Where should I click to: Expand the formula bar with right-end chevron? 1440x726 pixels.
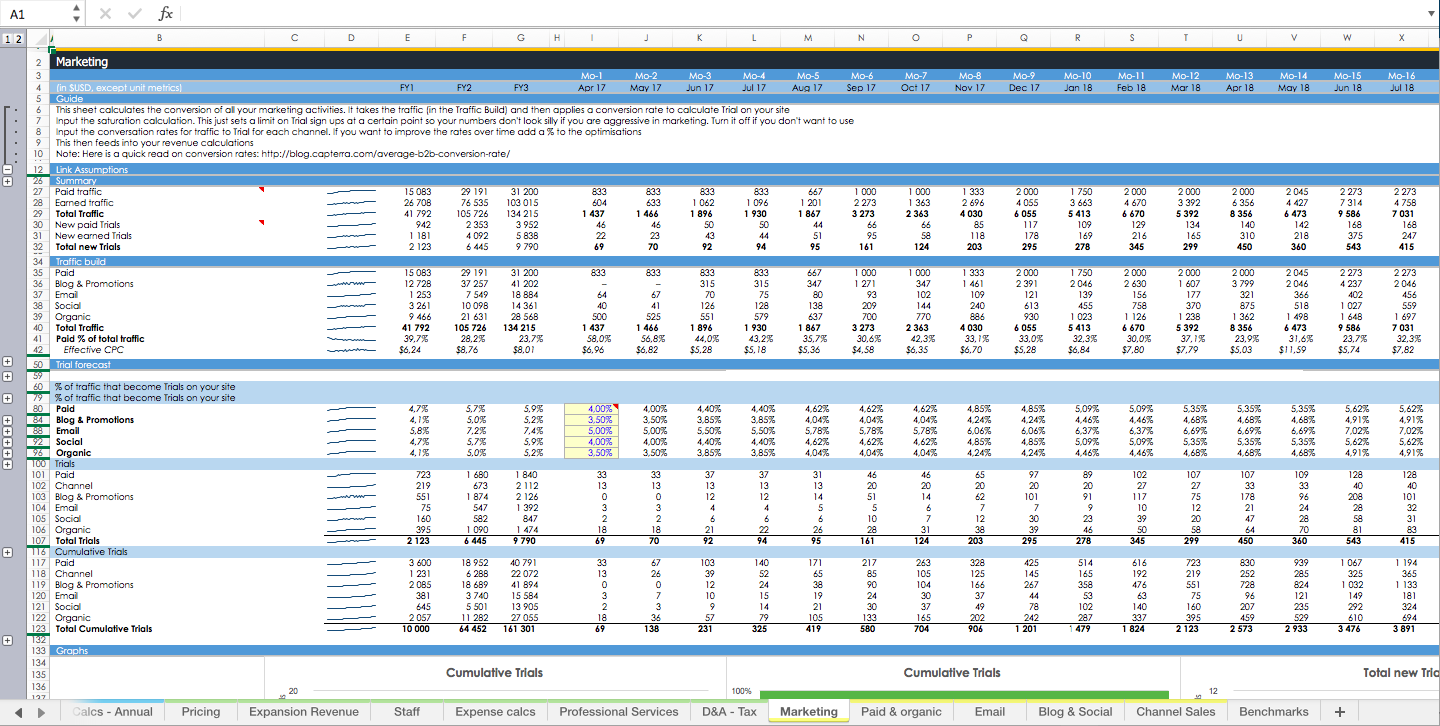(x=1429, y=14)
